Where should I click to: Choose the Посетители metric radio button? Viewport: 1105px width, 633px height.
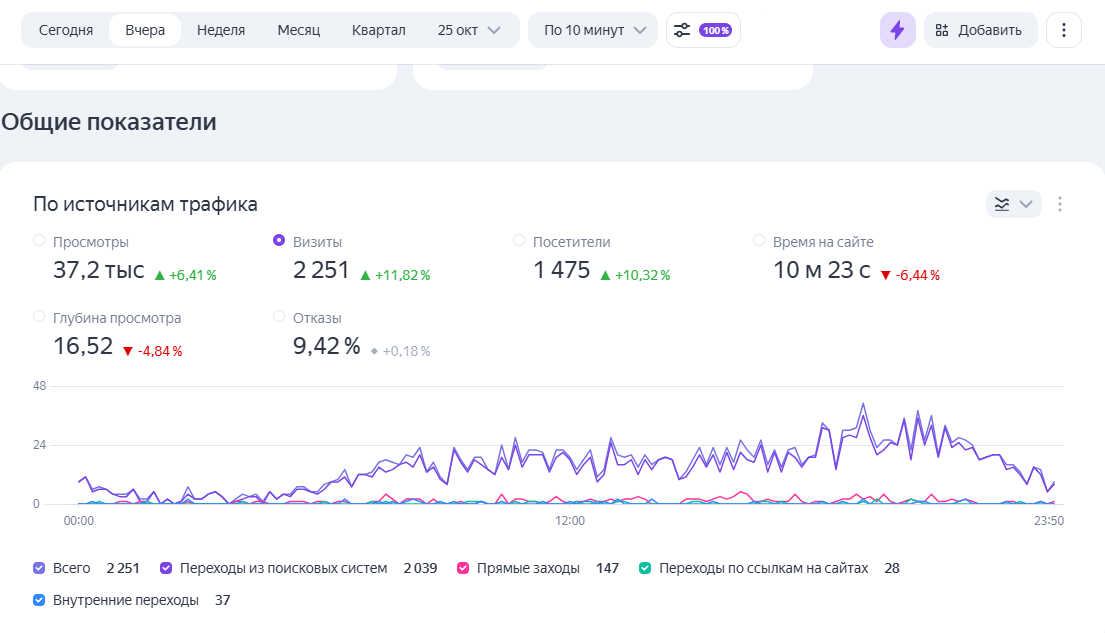519,241
